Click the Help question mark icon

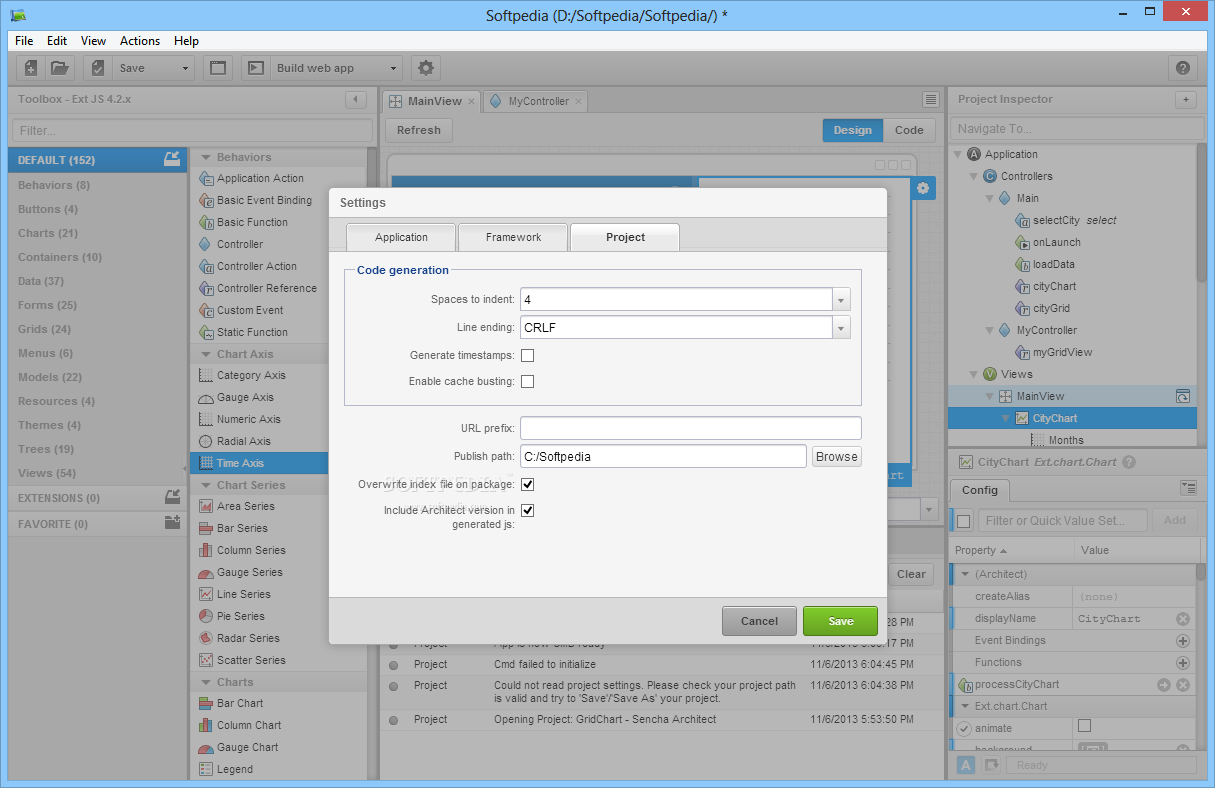[x=1183, y=68]
